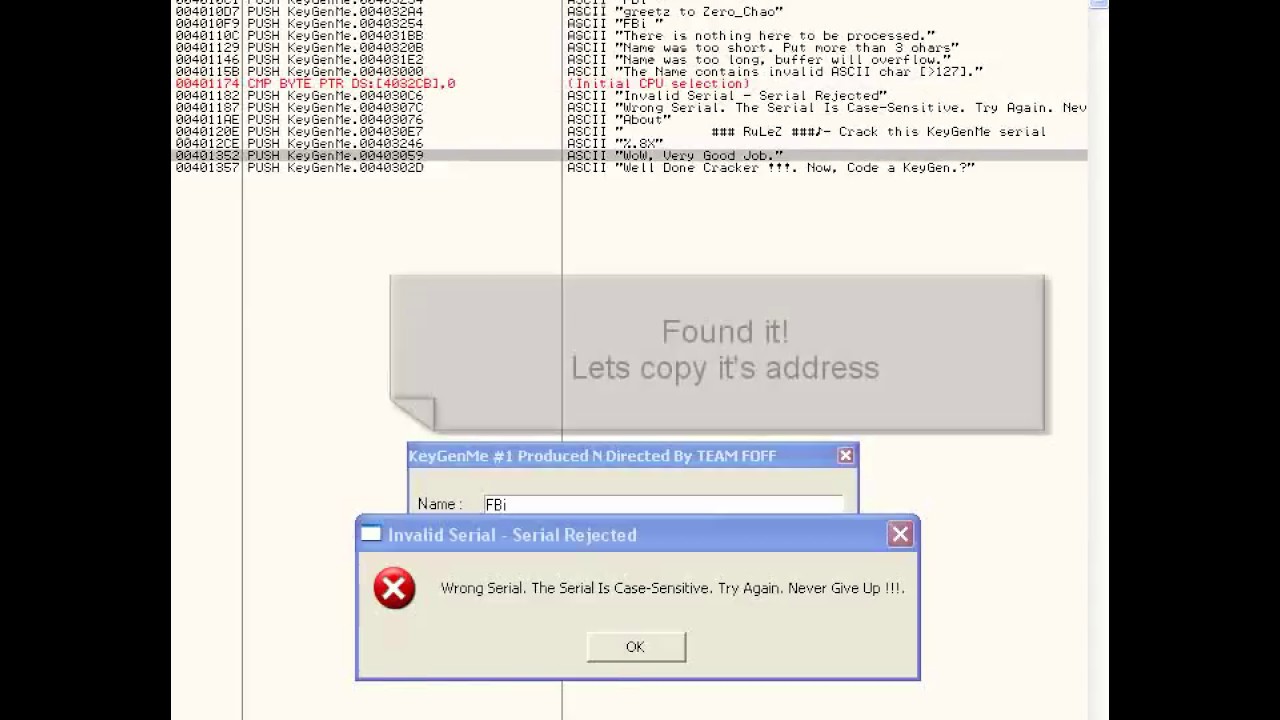This screenshot has height=720, width=1280.
Task: Click PUSH KeyGenMe.00403000 instruction
Action: [x=335, y=72]
